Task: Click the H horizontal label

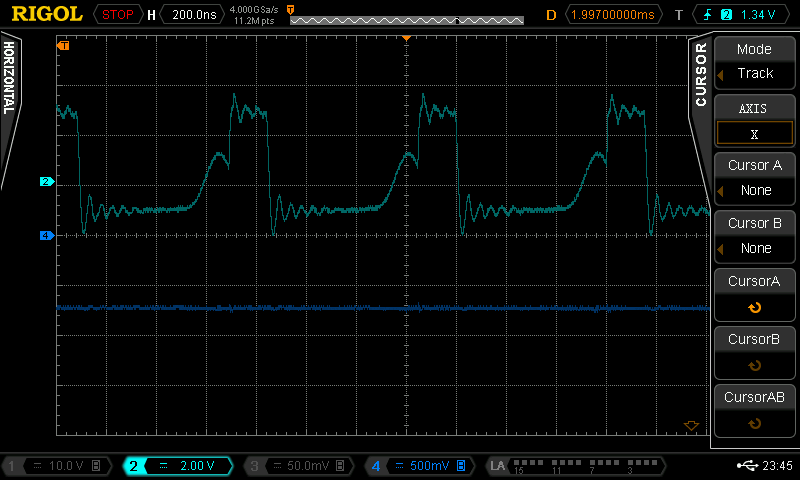Action: coord(152,15)
